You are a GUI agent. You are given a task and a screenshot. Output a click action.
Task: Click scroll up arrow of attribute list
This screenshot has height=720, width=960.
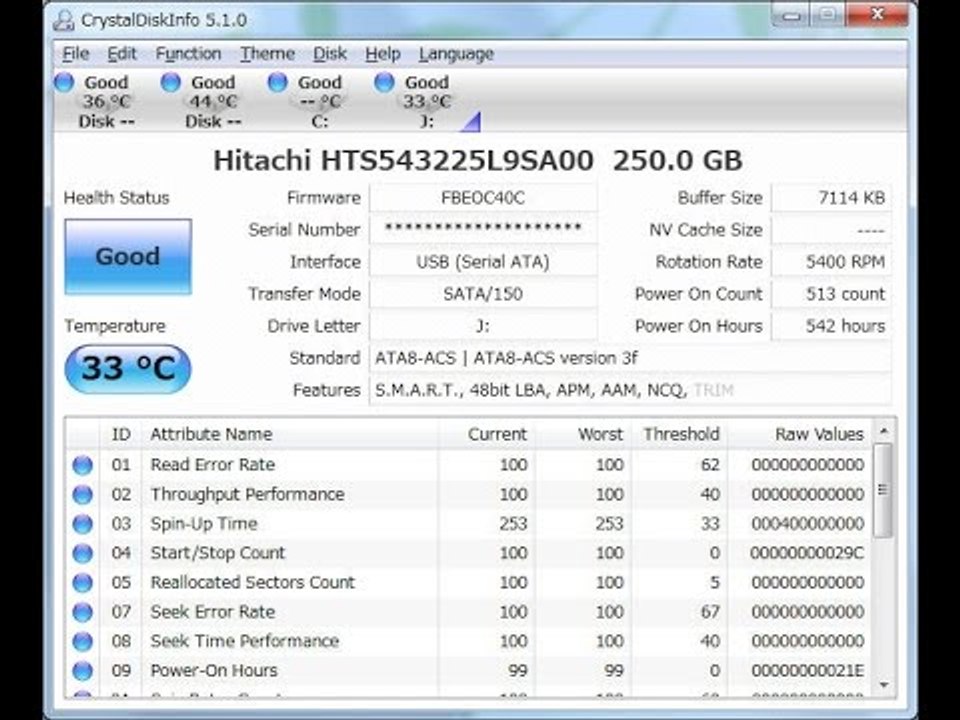884,431
